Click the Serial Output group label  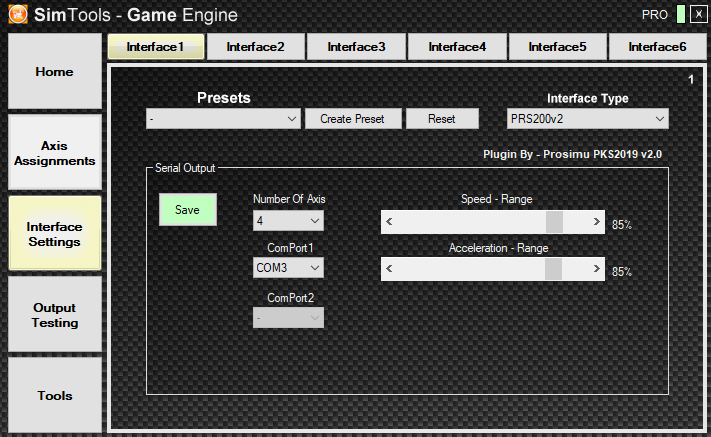(185, 168)
